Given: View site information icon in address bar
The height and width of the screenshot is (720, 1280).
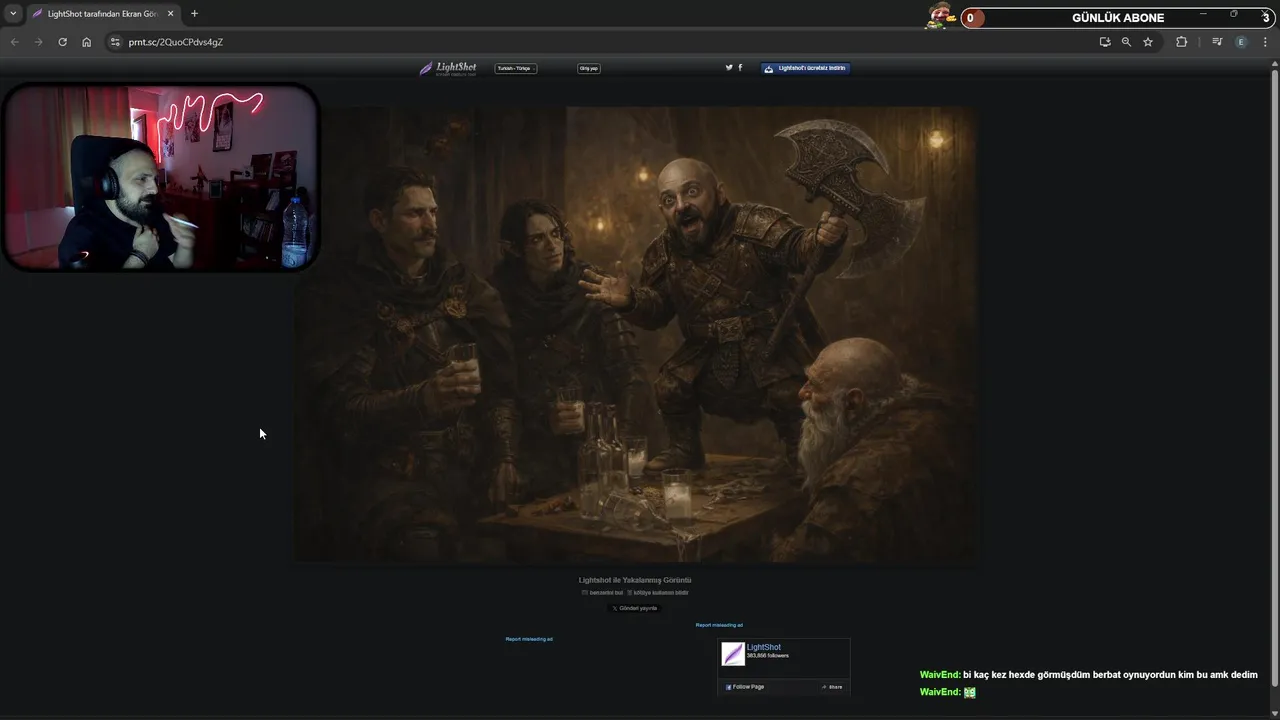Looking at the screenshot, I should (115, 42).
